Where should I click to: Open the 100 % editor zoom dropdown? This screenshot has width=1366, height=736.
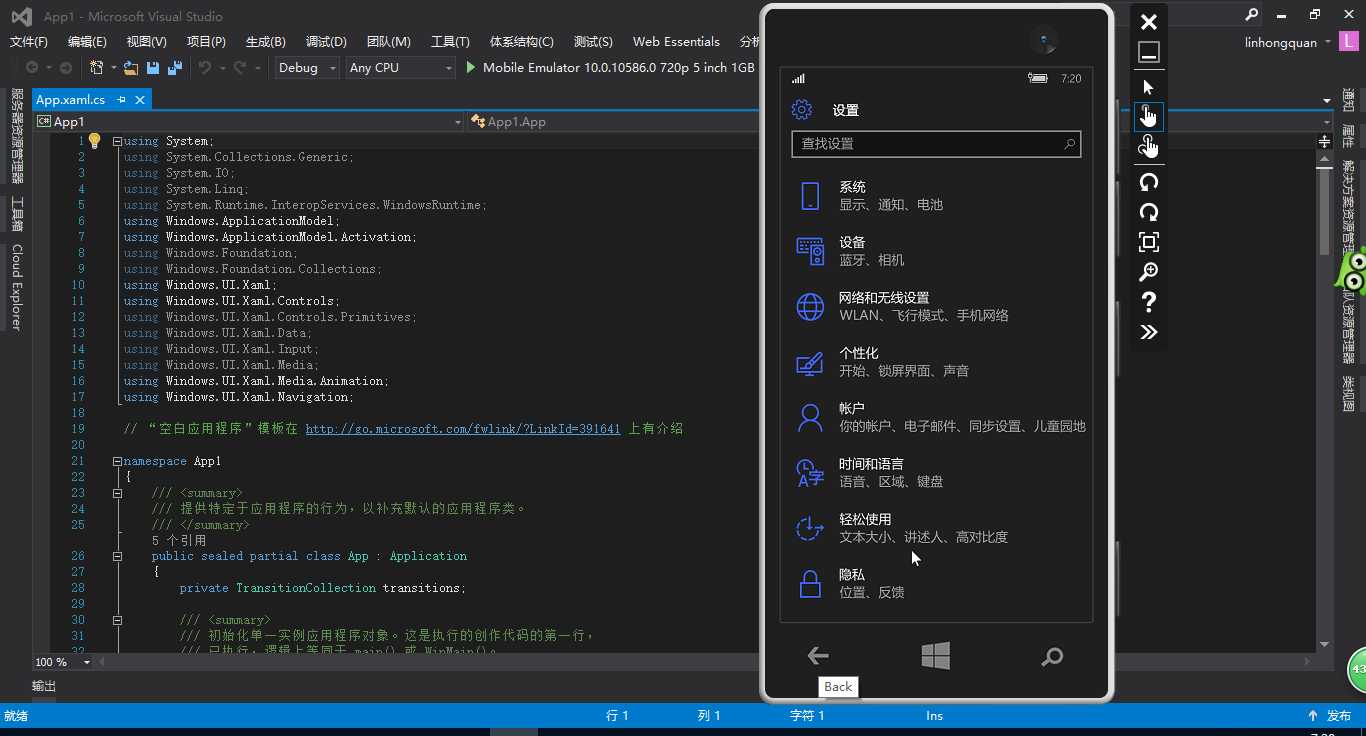61,662
